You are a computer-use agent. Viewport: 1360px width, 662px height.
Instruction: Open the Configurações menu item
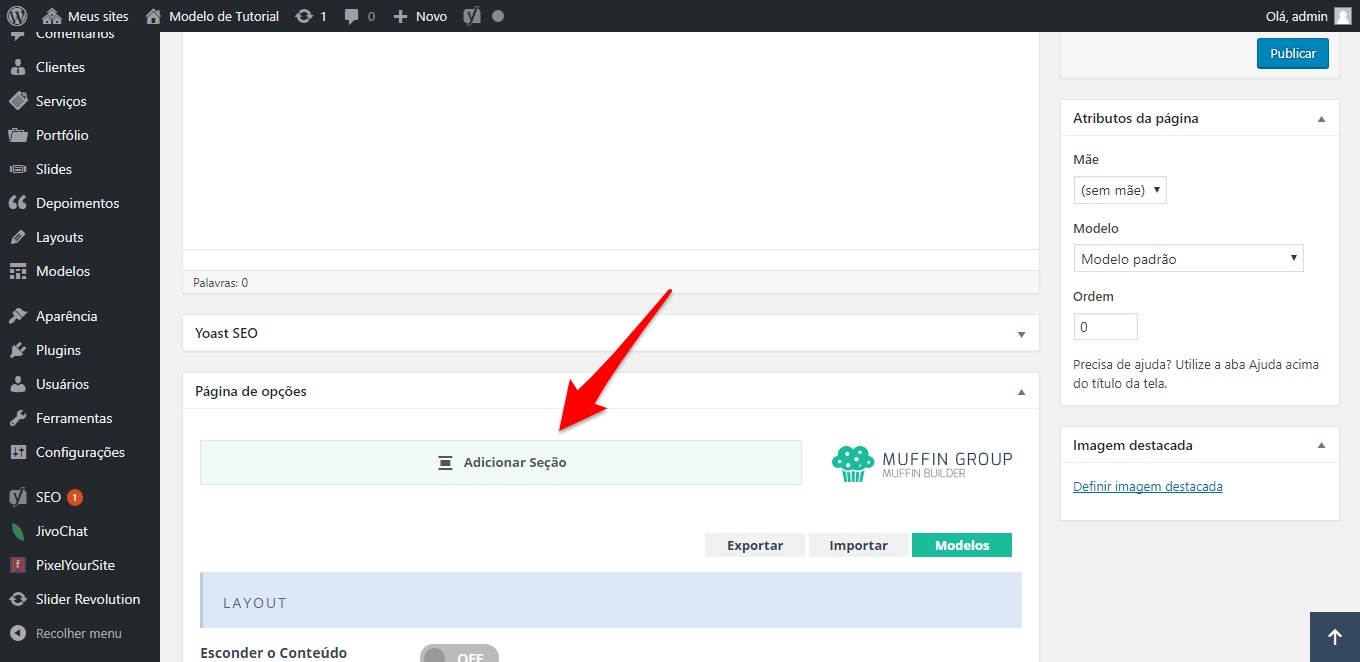[80, 452]
